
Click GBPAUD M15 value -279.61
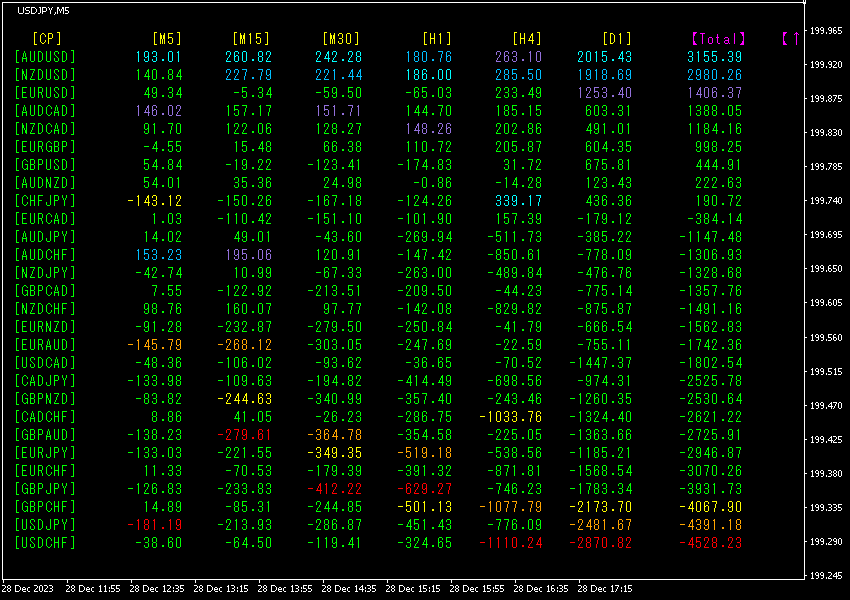pos(244,435)
